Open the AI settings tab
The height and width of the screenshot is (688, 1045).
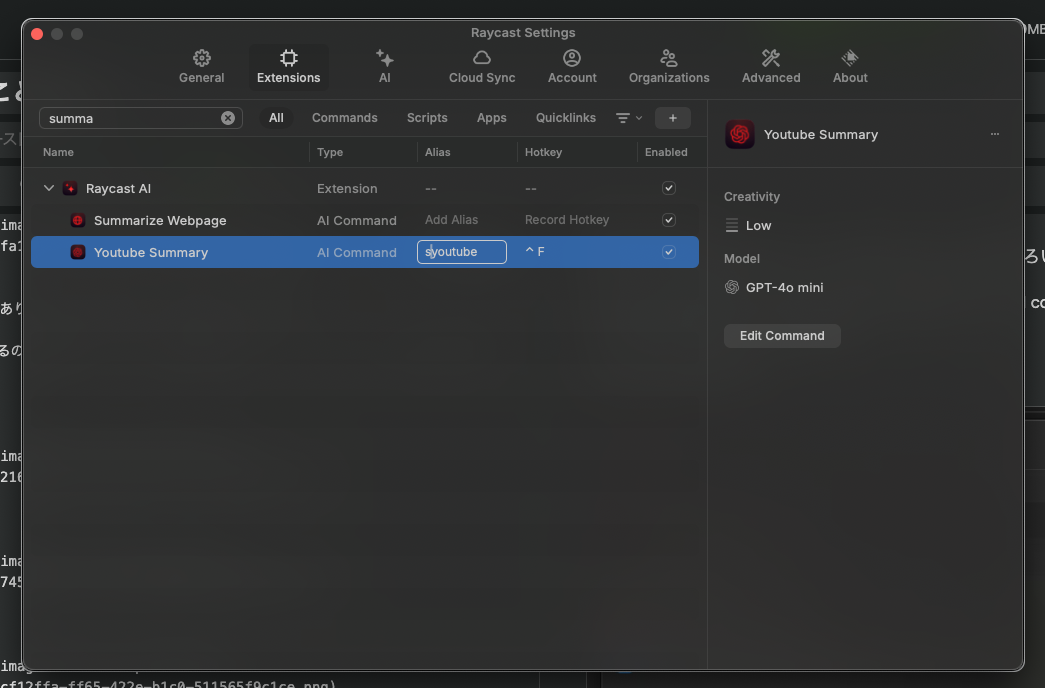pyautogui.click(x=385, y=67)
